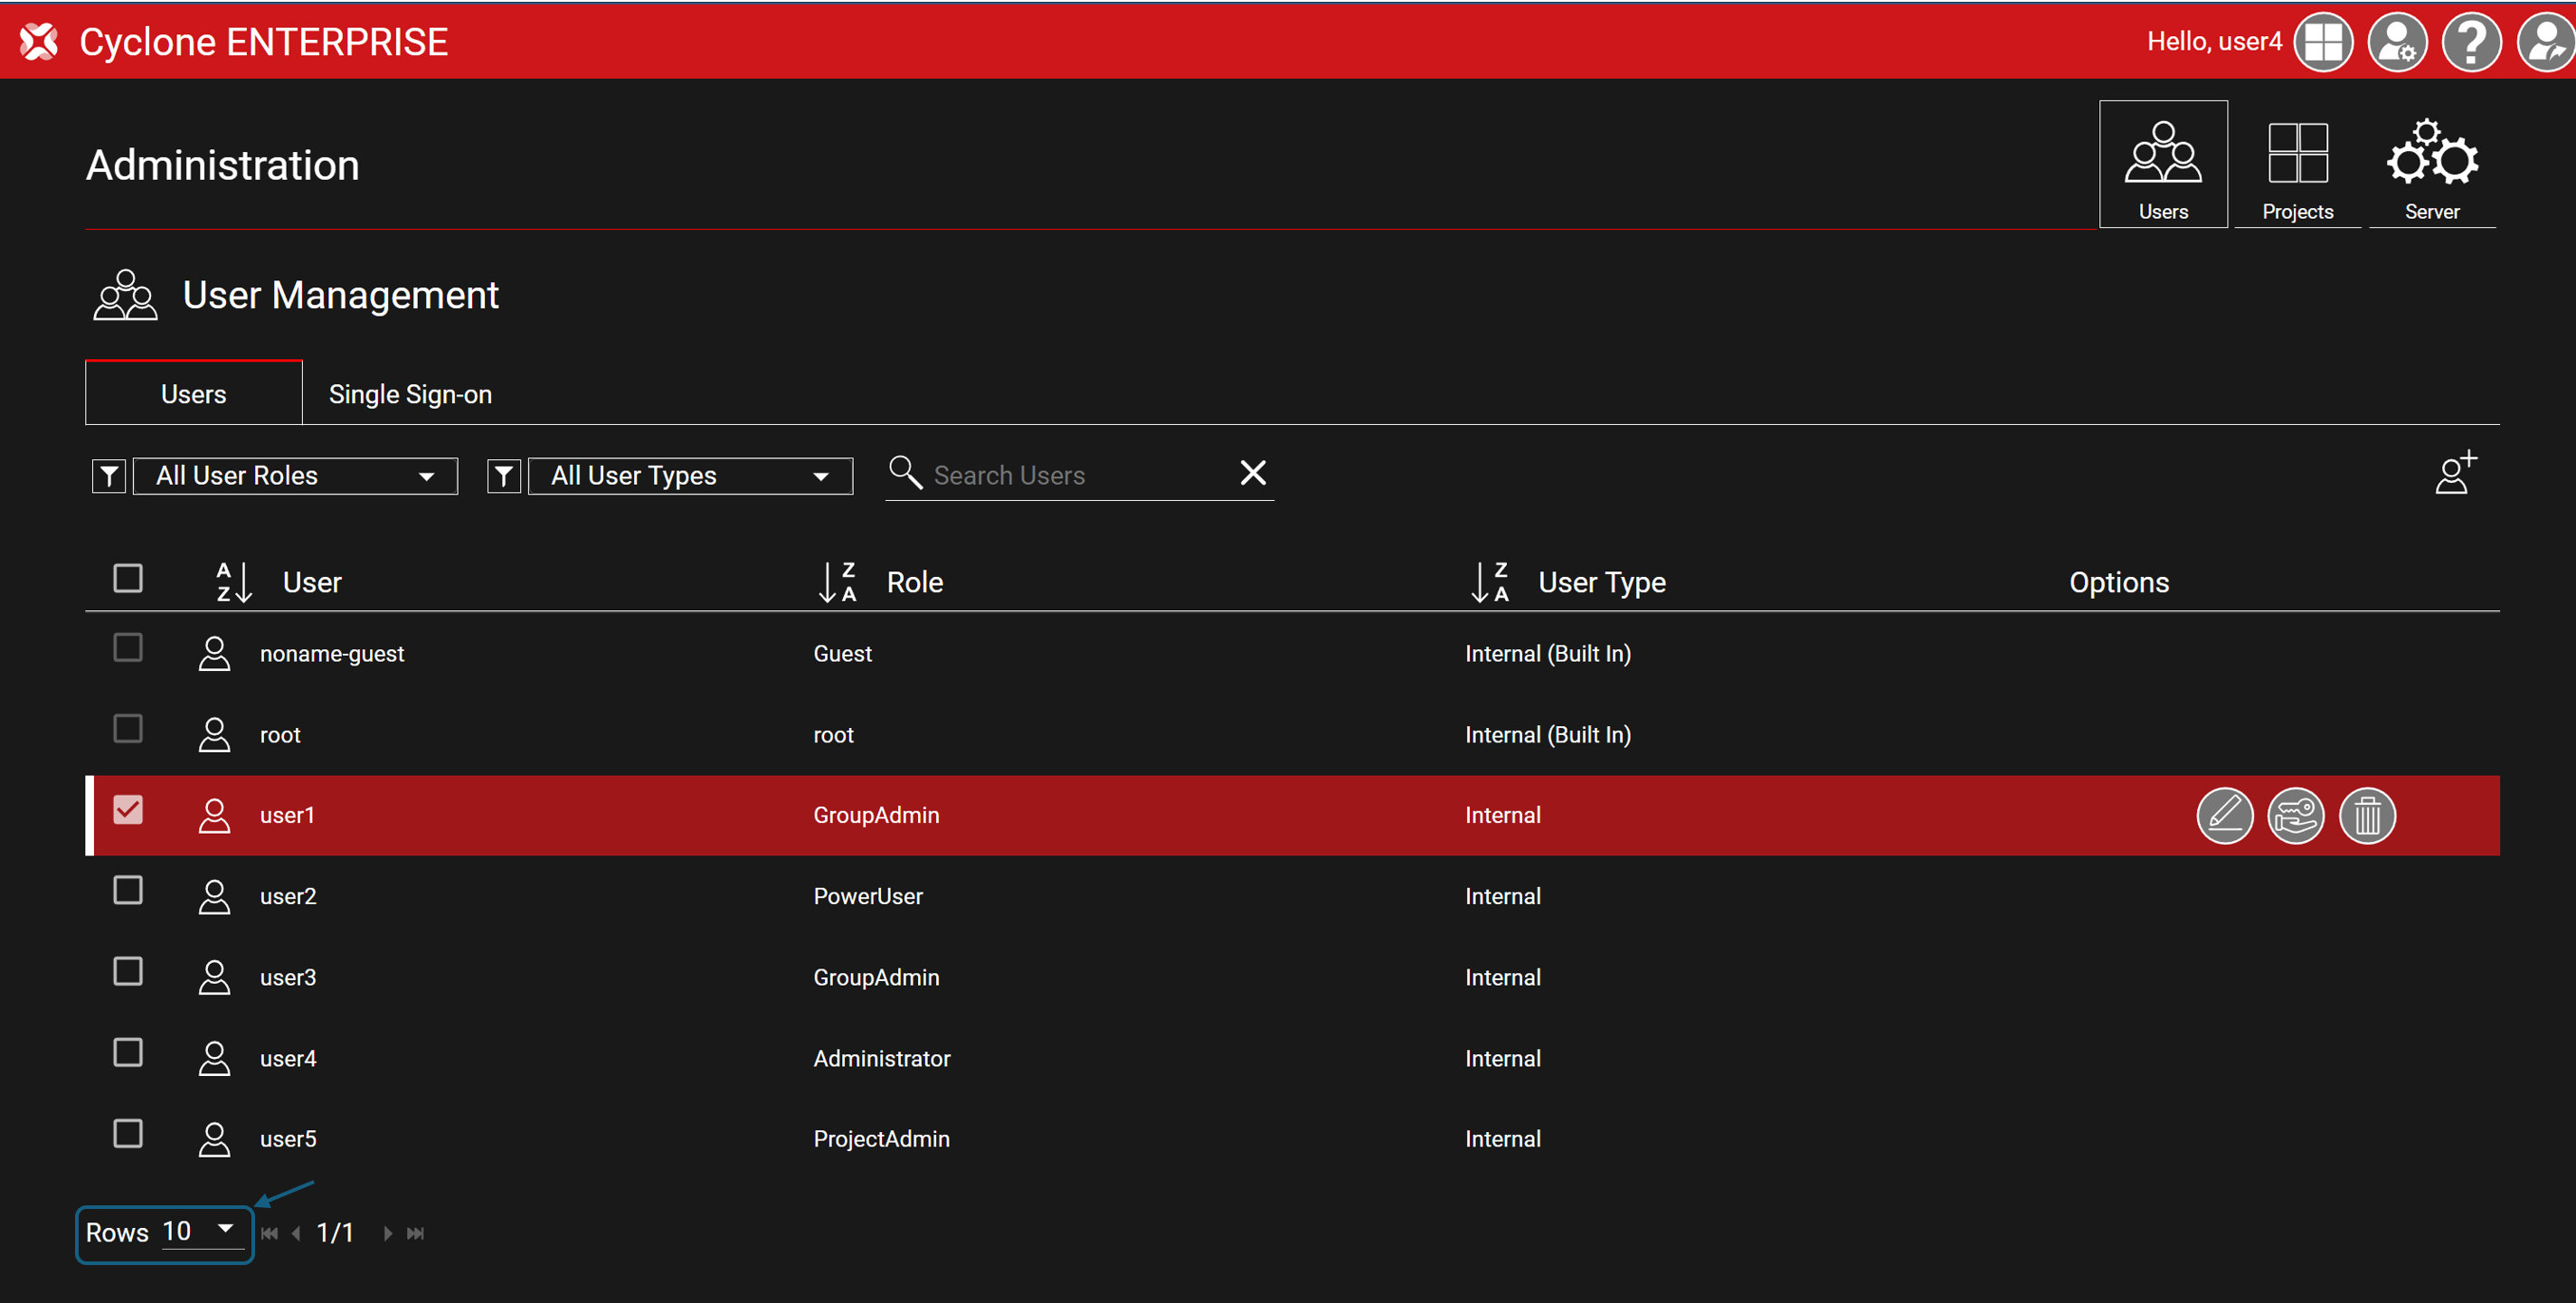The height and width of the screenshot is (1303, 2576).
Task: Switch to the Single Sign-on tab
Action: click(x=410, y=394)
